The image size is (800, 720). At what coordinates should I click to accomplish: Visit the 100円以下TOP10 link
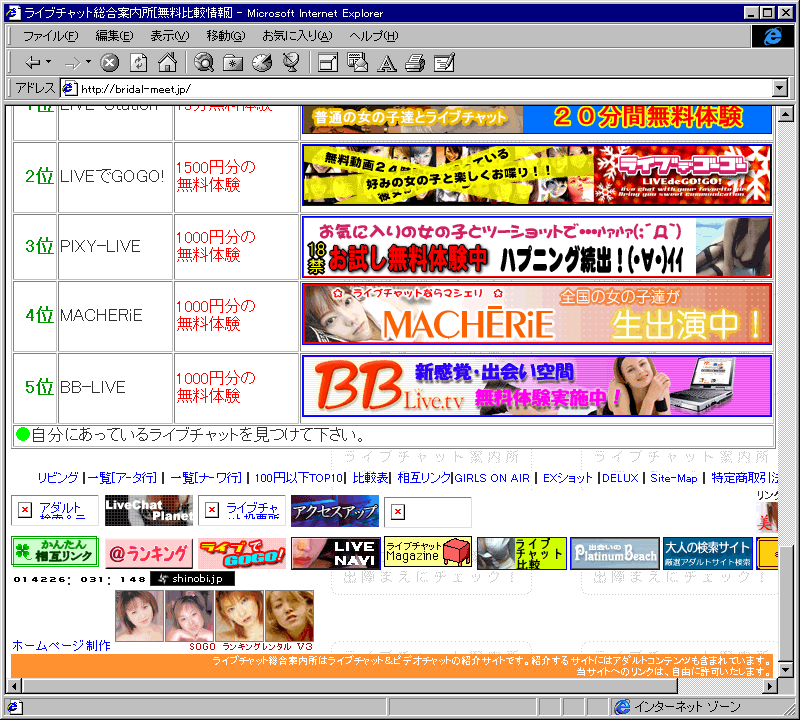[x=298, y=478]
